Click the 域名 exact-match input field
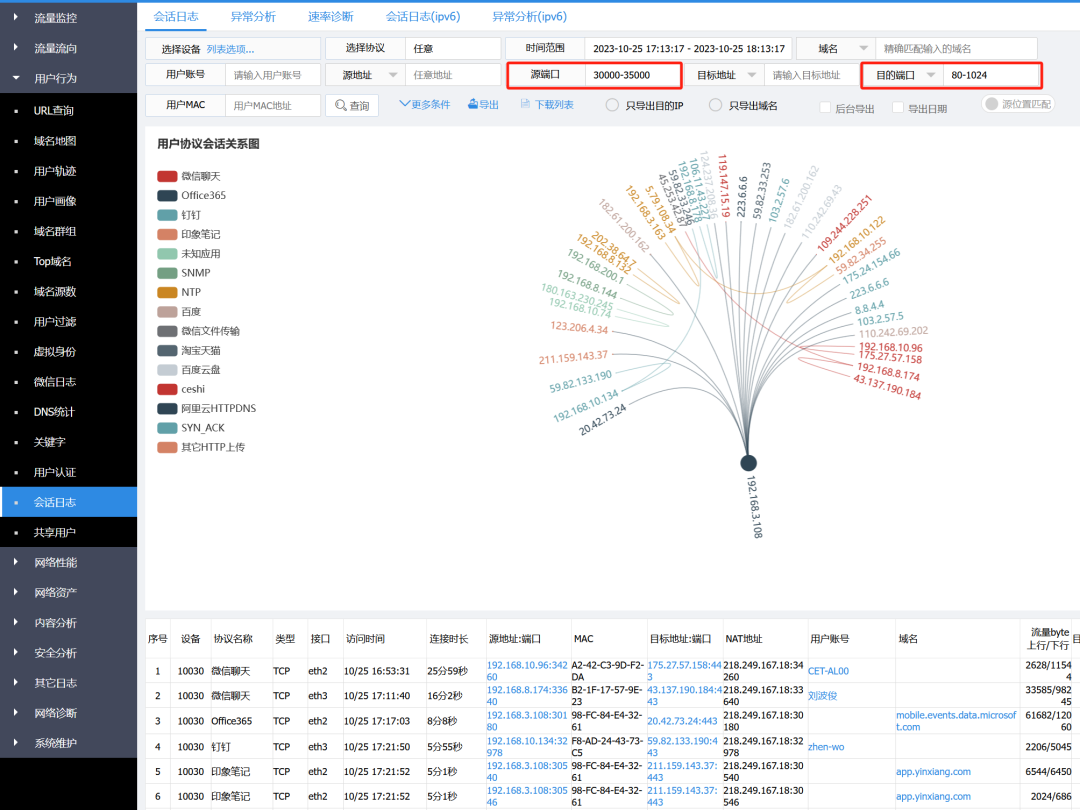The image size is (1080, 810). pyautogui.click(x=956, y=48)
